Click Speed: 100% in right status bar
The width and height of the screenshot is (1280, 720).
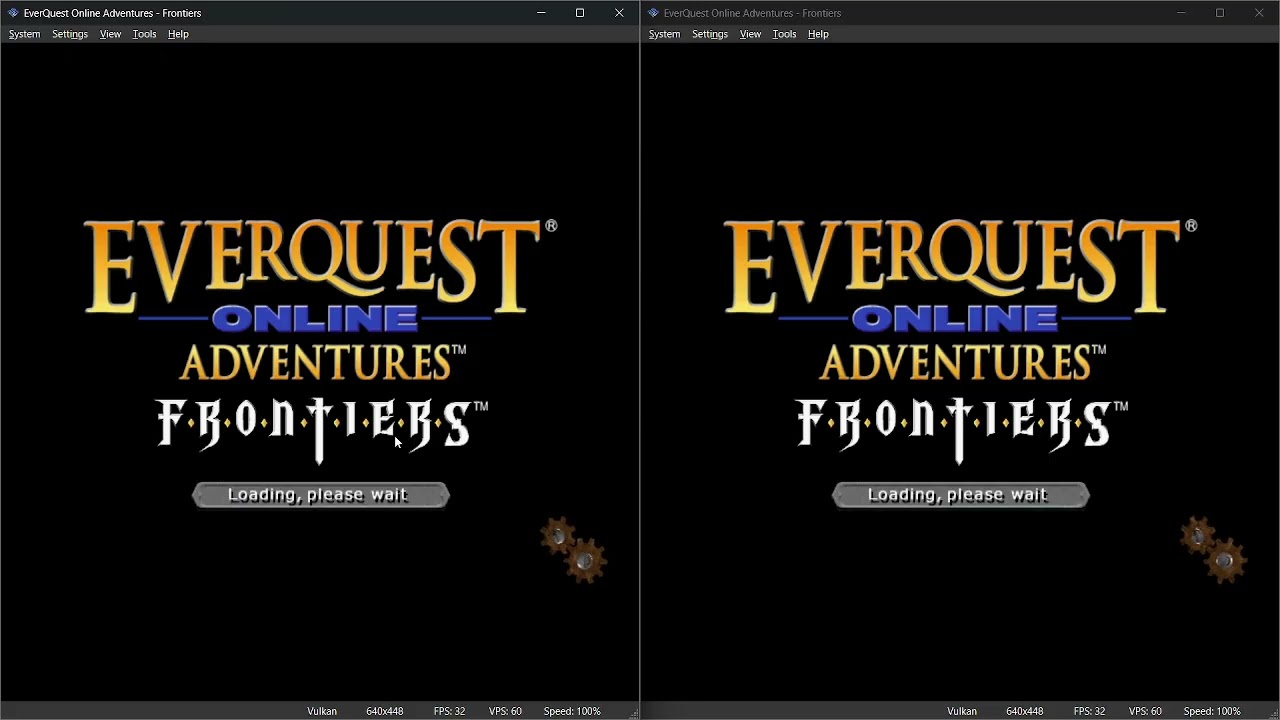tap(1212, 711)
